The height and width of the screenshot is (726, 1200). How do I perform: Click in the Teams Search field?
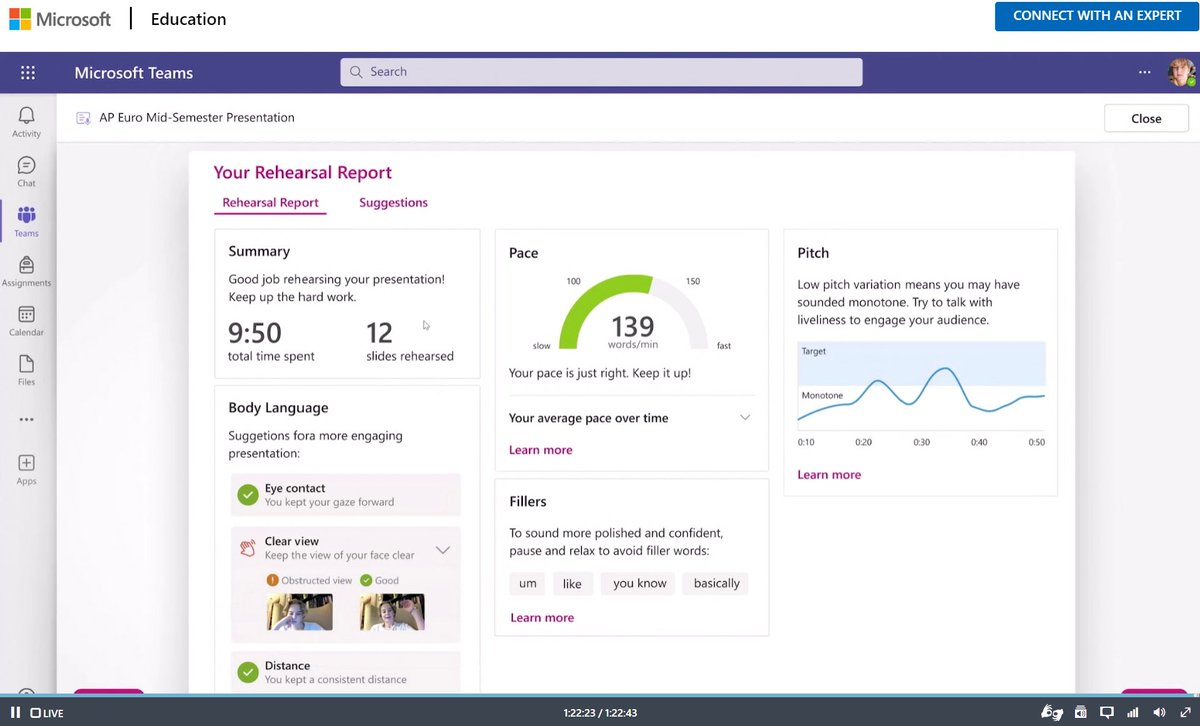(x=601, y=72)
